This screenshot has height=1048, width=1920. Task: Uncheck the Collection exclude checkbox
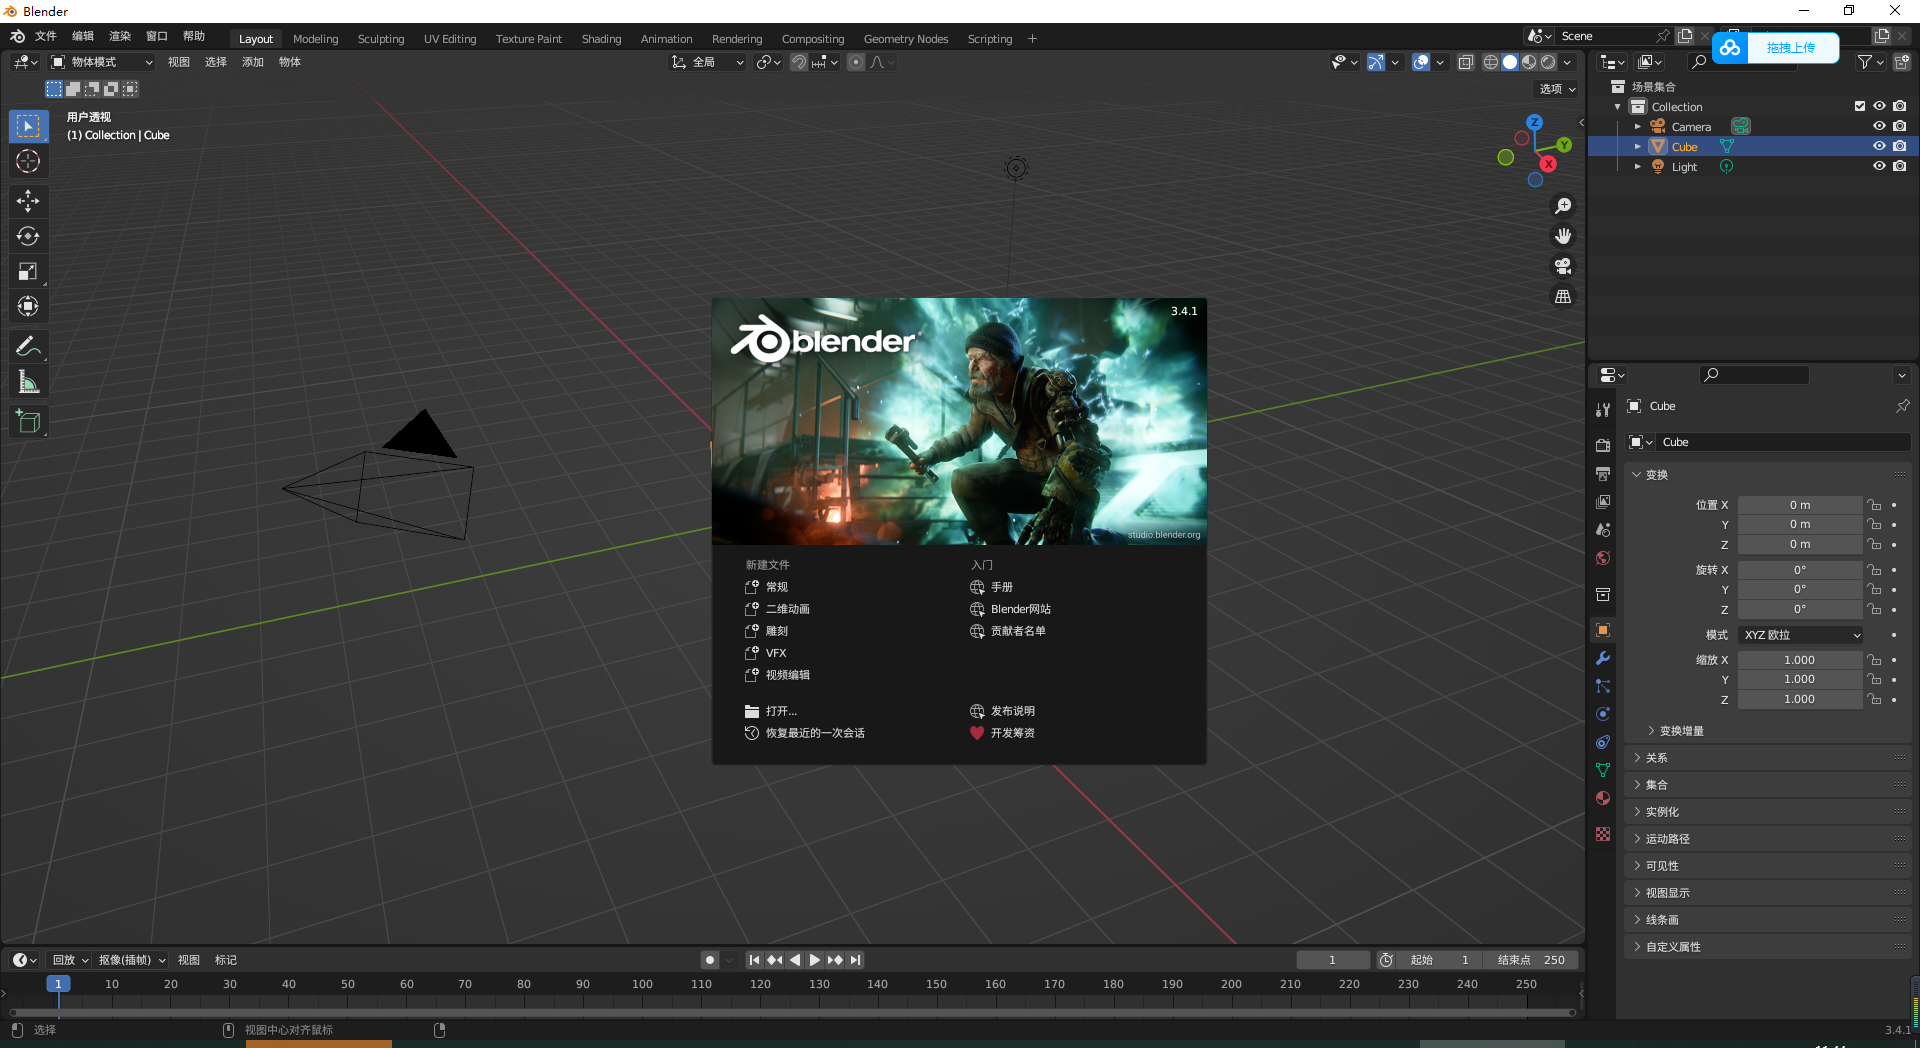tap(1859, 106)
